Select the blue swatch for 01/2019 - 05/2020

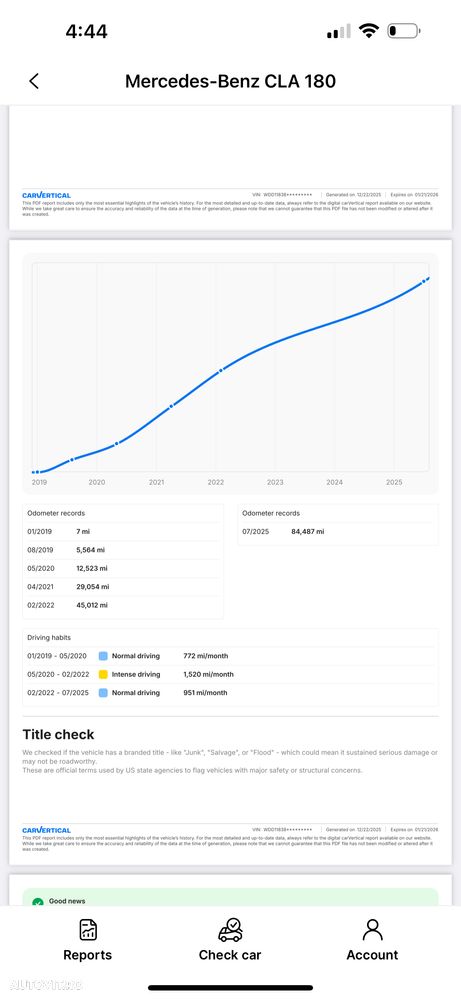click(x=103, y=656)
